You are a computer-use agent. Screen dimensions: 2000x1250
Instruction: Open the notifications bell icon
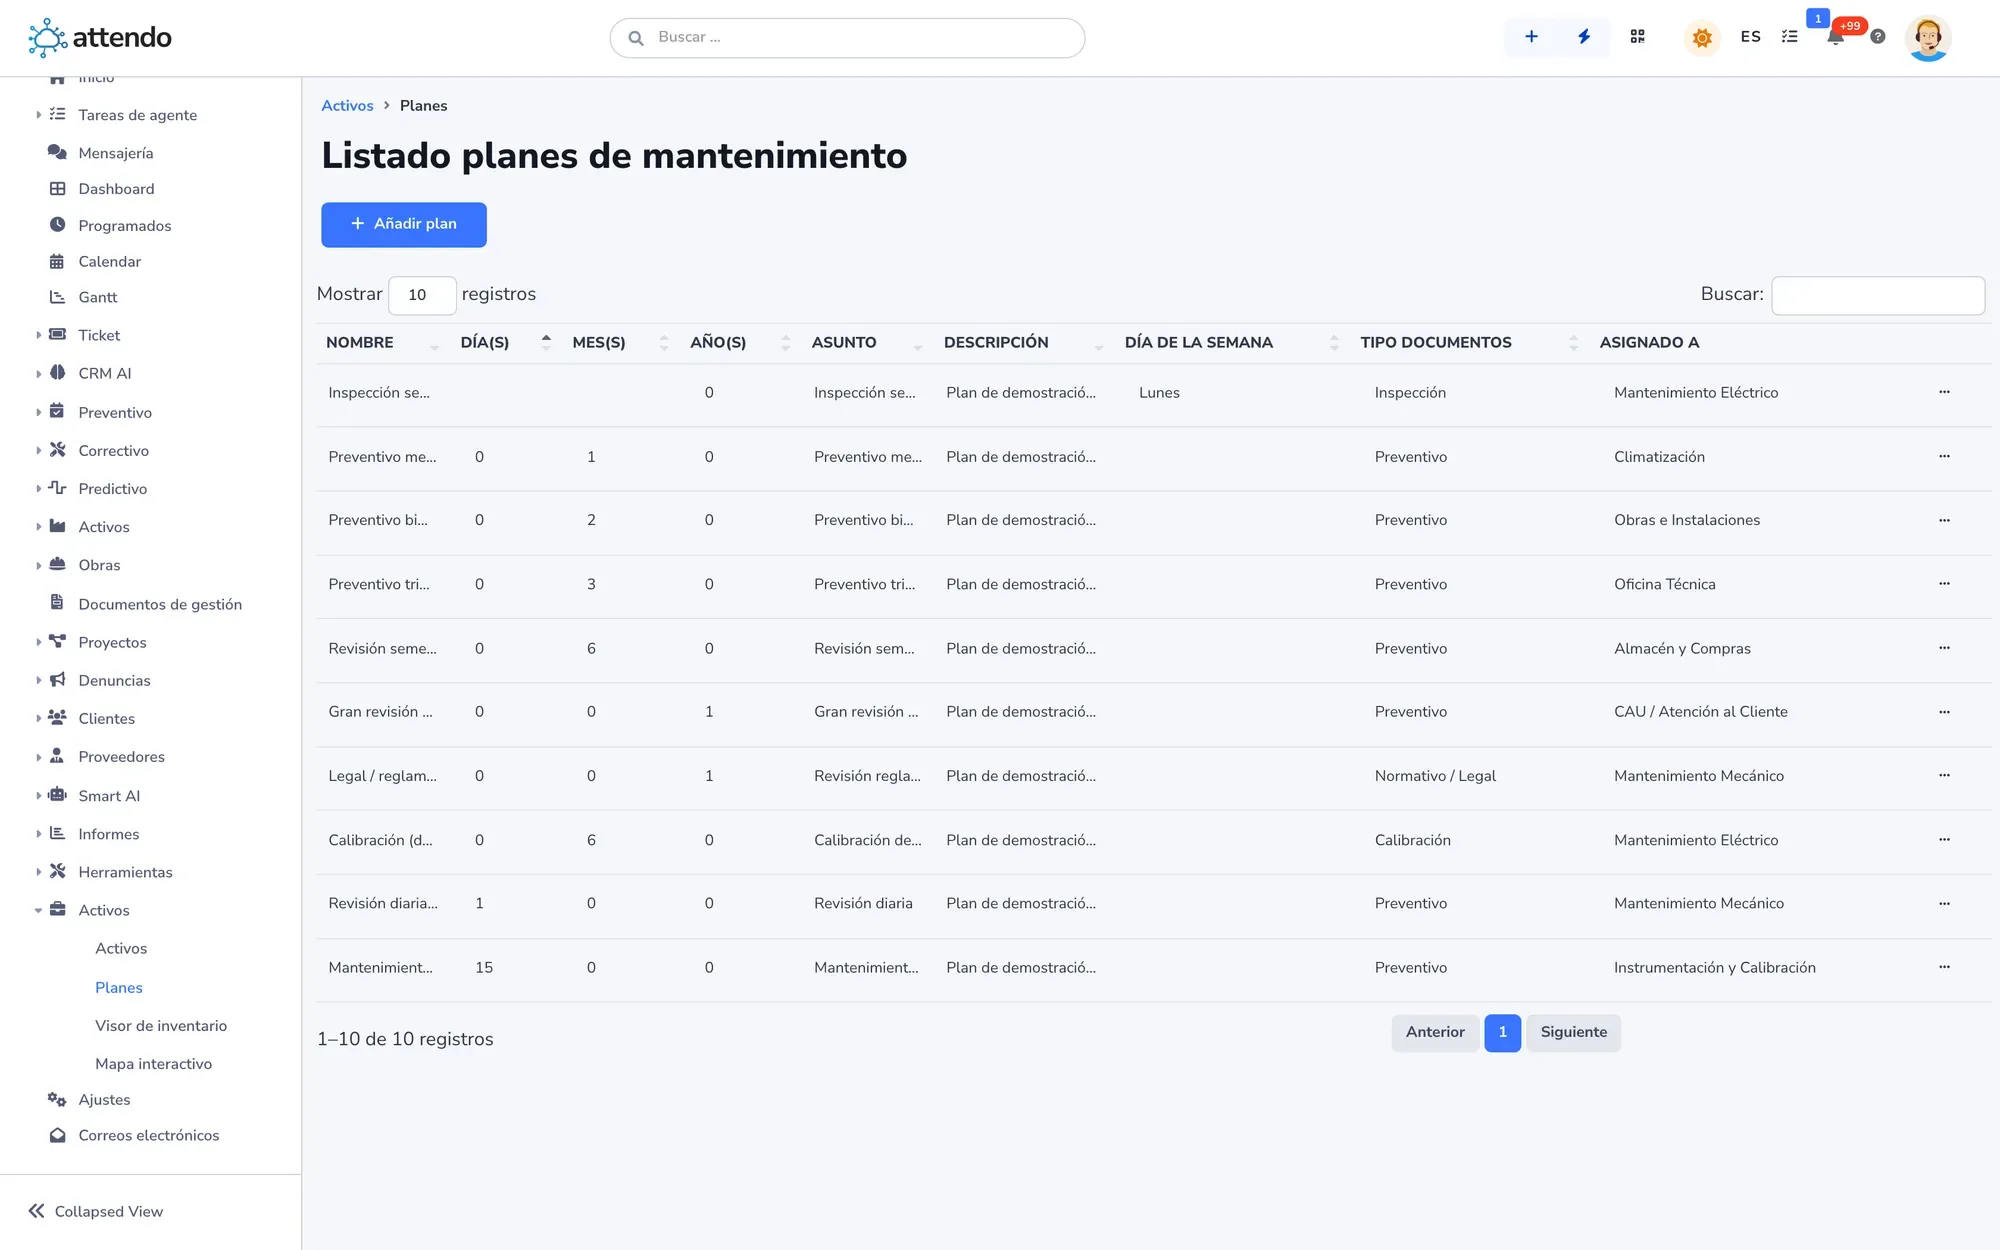[1836, 37]
